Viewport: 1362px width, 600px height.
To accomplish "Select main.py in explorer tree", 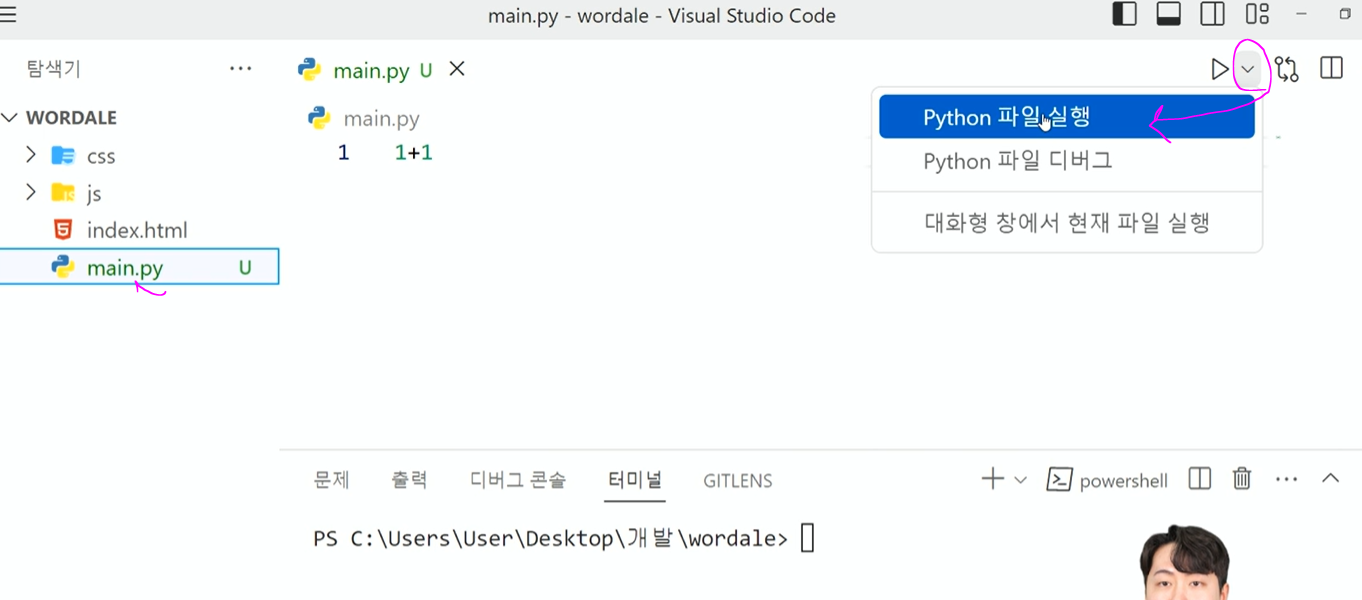I will (139, 267).
